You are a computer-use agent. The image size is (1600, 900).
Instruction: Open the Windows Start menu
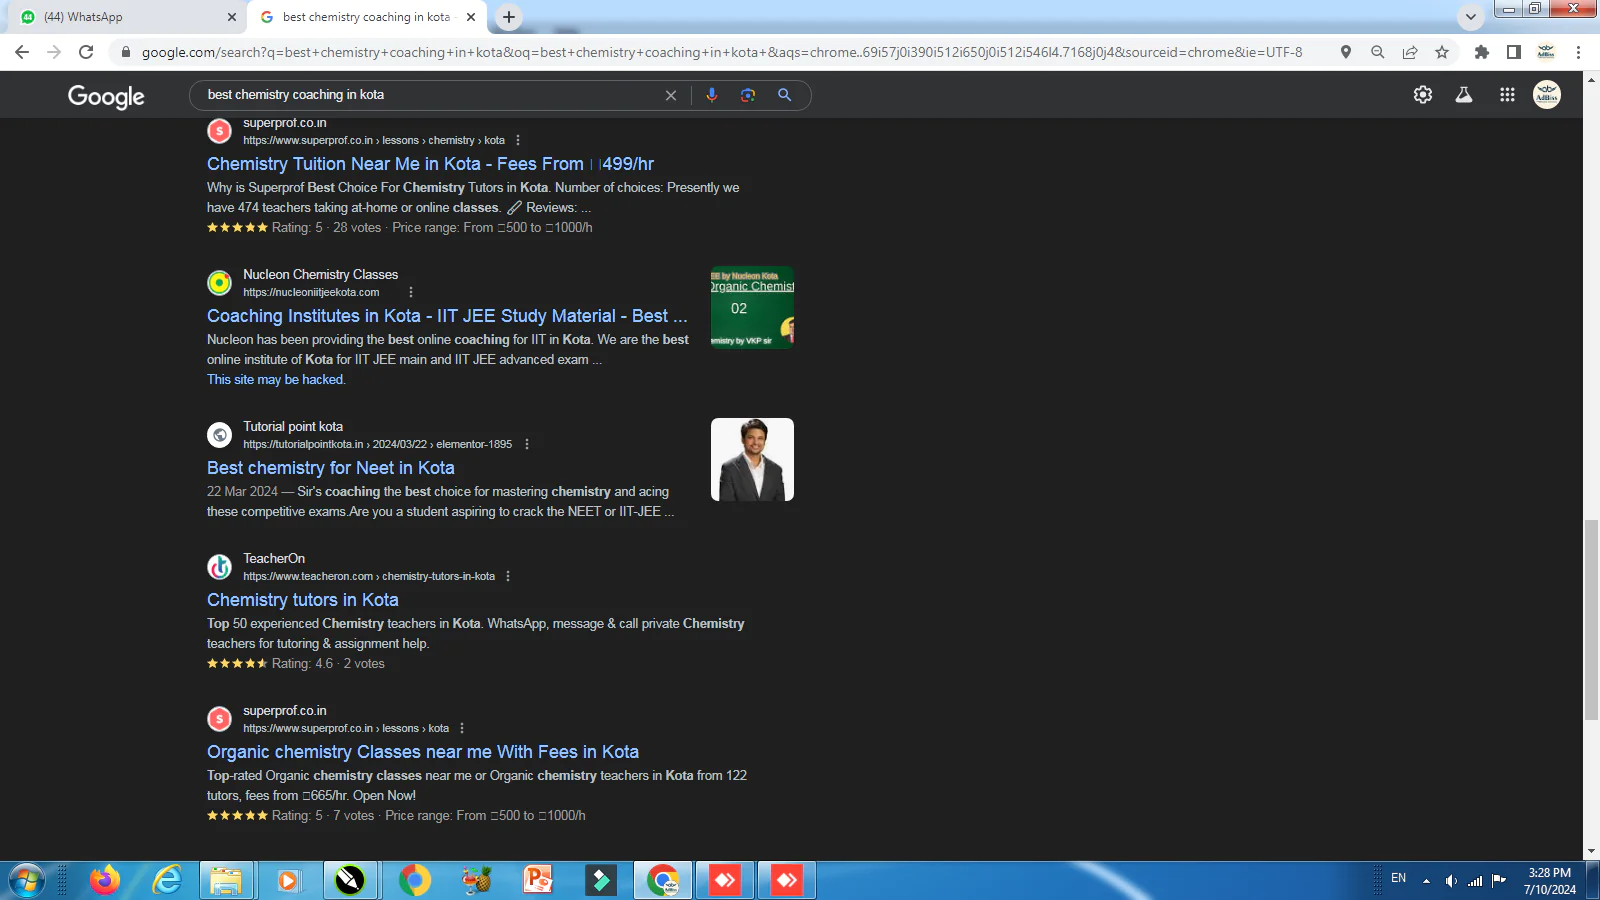[x=27, y=881]
